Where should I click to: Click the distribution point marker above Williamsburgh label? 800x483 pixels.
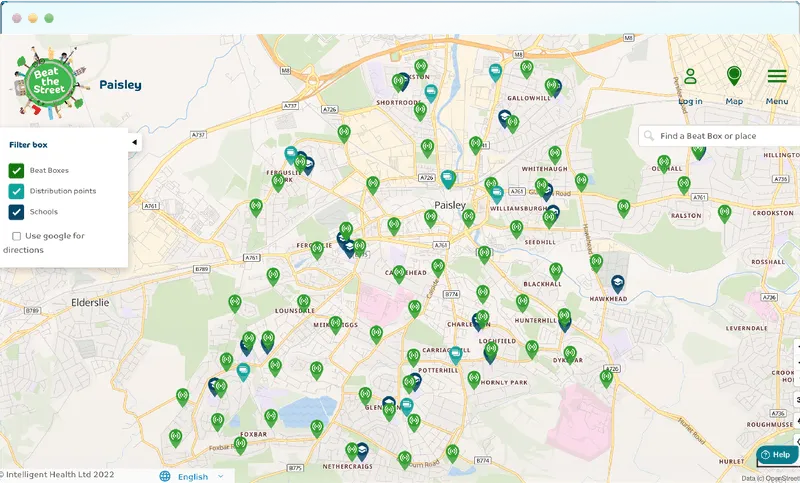pyautogui.click(x=496, y=194)
